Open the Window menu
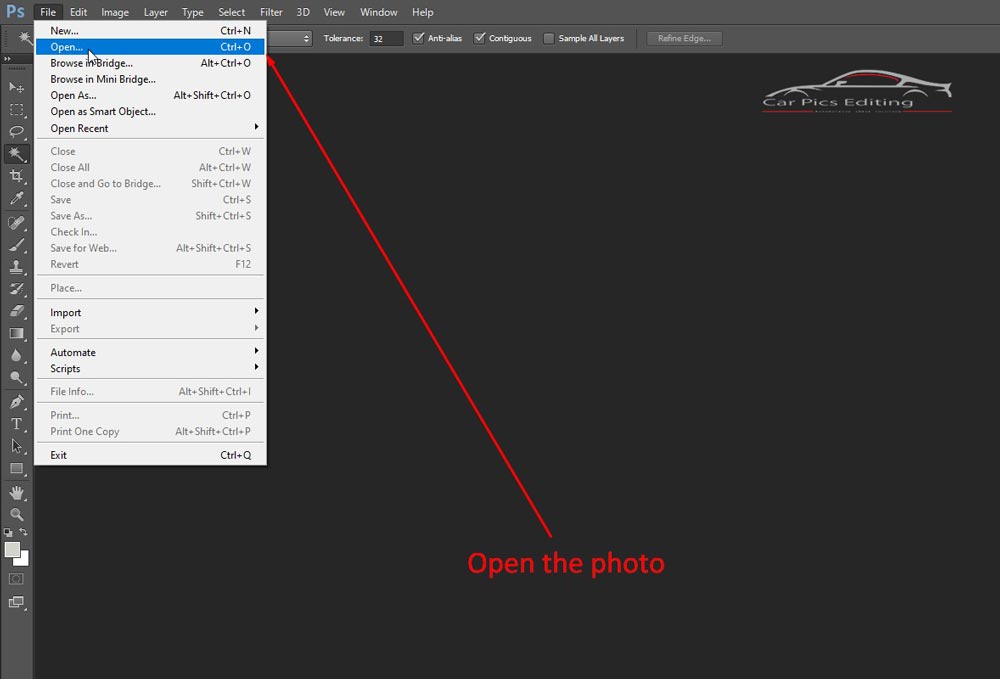Viewport: 1000px width, 679px height. point(379,12)
